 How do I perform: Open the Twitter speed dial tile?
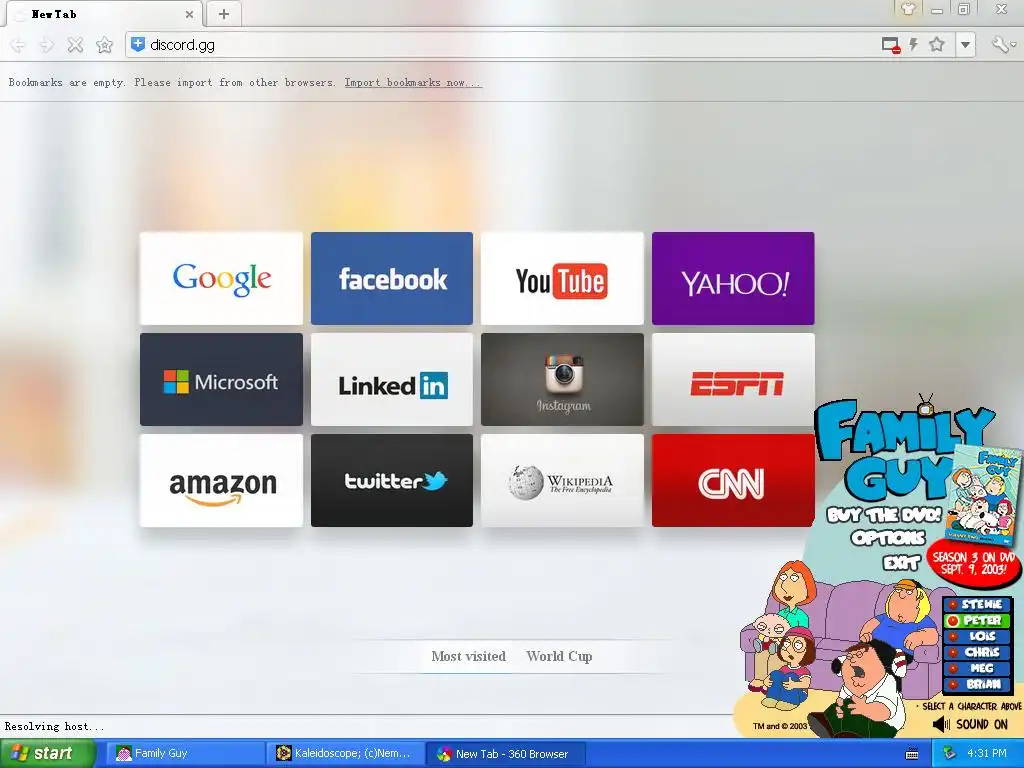[x=392, y=481]
